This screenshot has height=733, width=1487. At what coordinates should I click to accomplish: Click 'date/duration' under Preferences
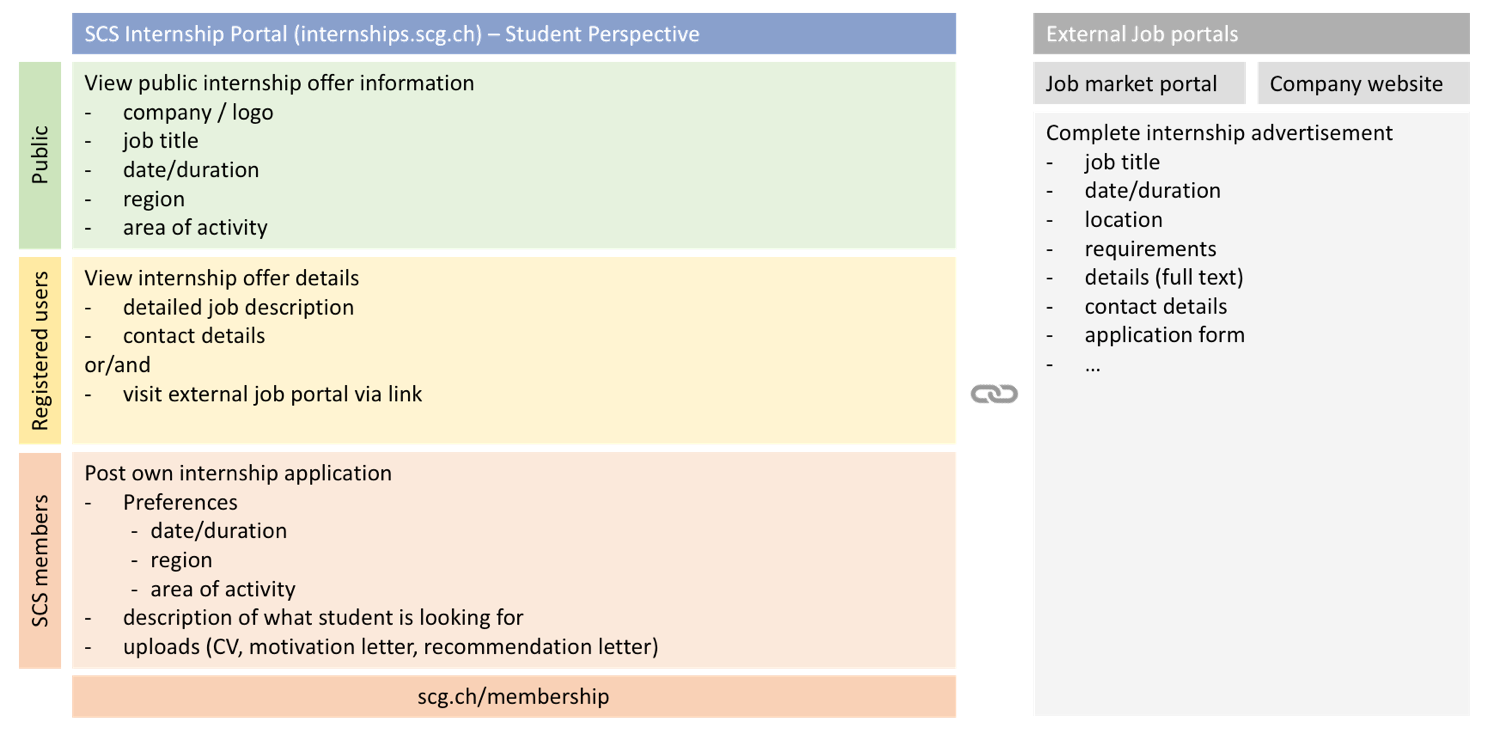pyautogui.click(x=218, y=531)
